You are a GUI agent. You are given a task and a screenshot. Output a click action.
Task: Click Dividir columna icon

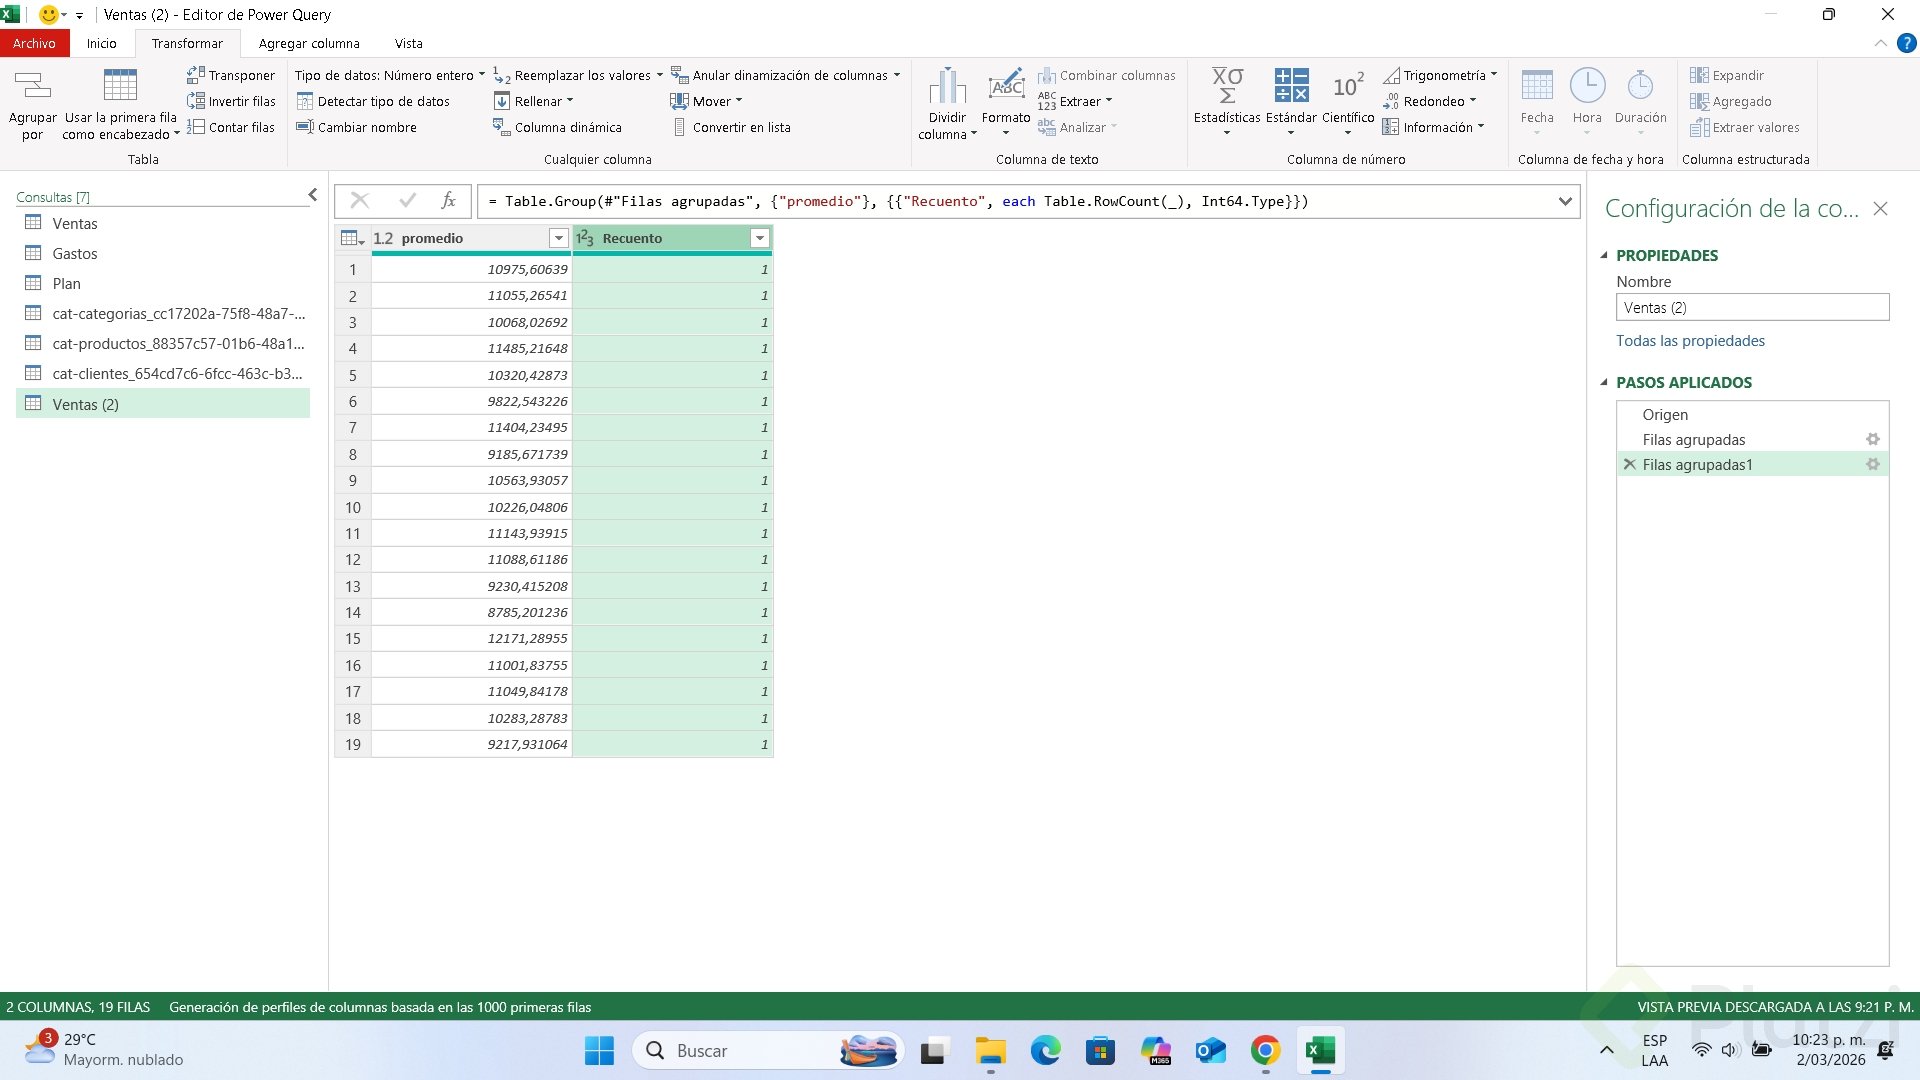(x=946, y=87)
